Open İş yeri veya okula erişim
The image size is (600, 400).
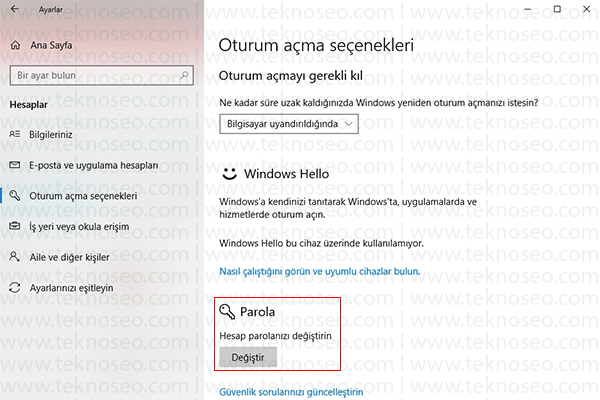[79, 227]
